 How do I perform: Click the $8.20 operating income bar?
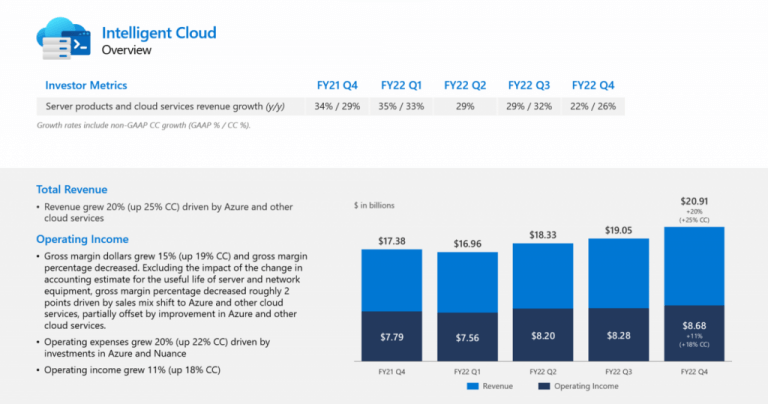(x=543, y=335)
